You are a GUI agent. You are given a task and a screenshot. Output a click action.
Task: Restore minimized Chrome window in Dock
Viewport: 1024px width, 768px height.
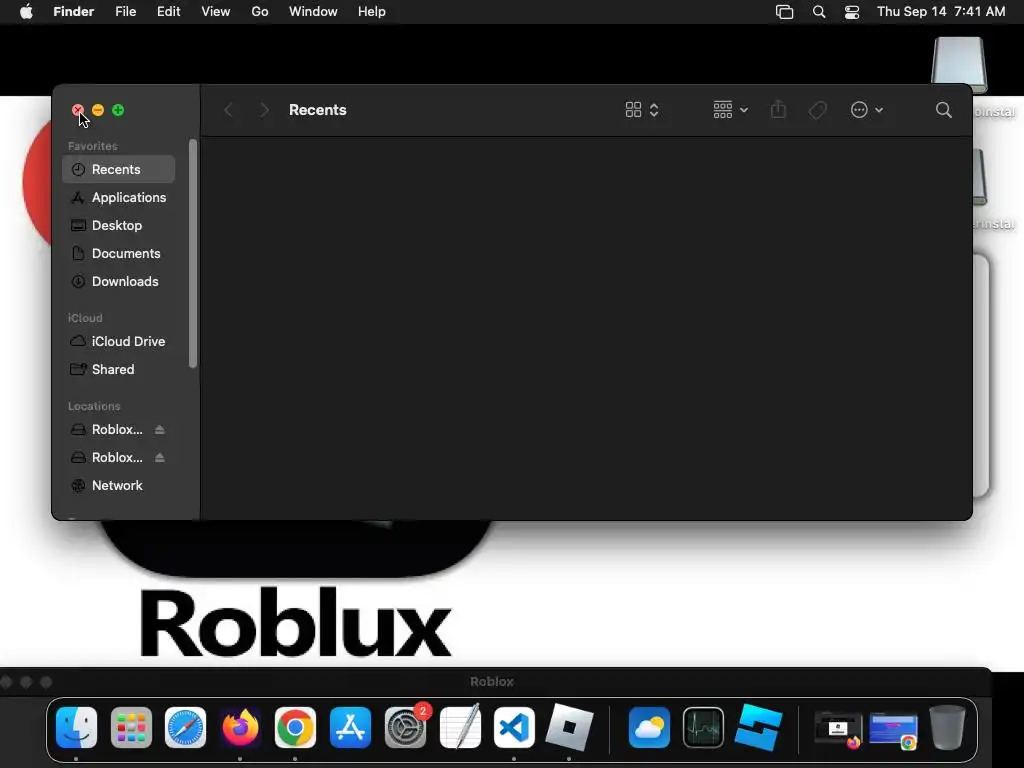pyautogui.click(x=893, y=730)
